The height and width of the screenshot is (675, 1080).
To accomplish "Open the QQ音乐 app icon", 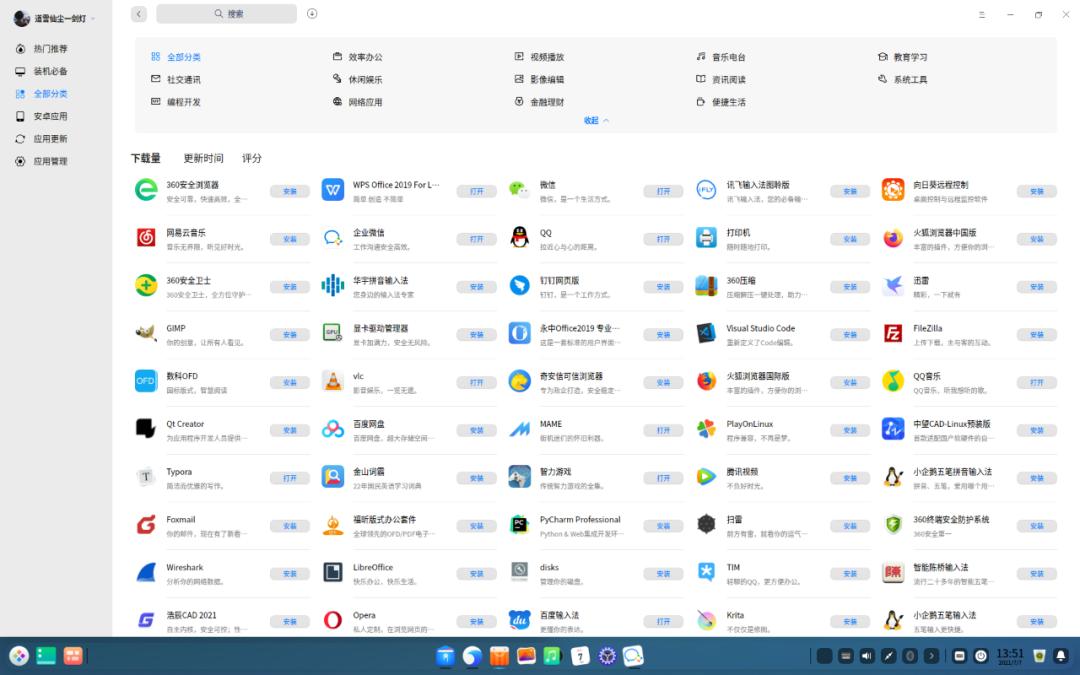I will (x=893, y=381).
